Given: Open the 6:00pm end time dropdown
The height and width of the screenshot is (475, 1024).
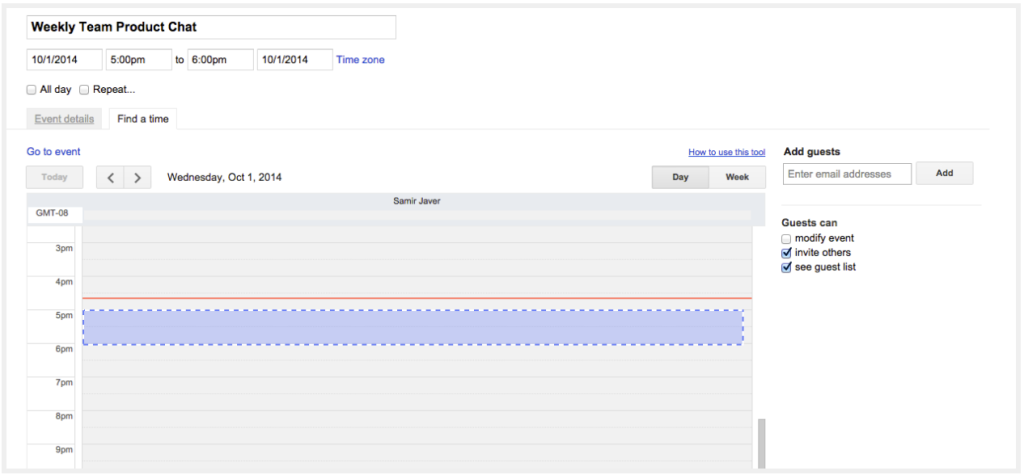Looking at the screenshot, I should coord(220,60).
